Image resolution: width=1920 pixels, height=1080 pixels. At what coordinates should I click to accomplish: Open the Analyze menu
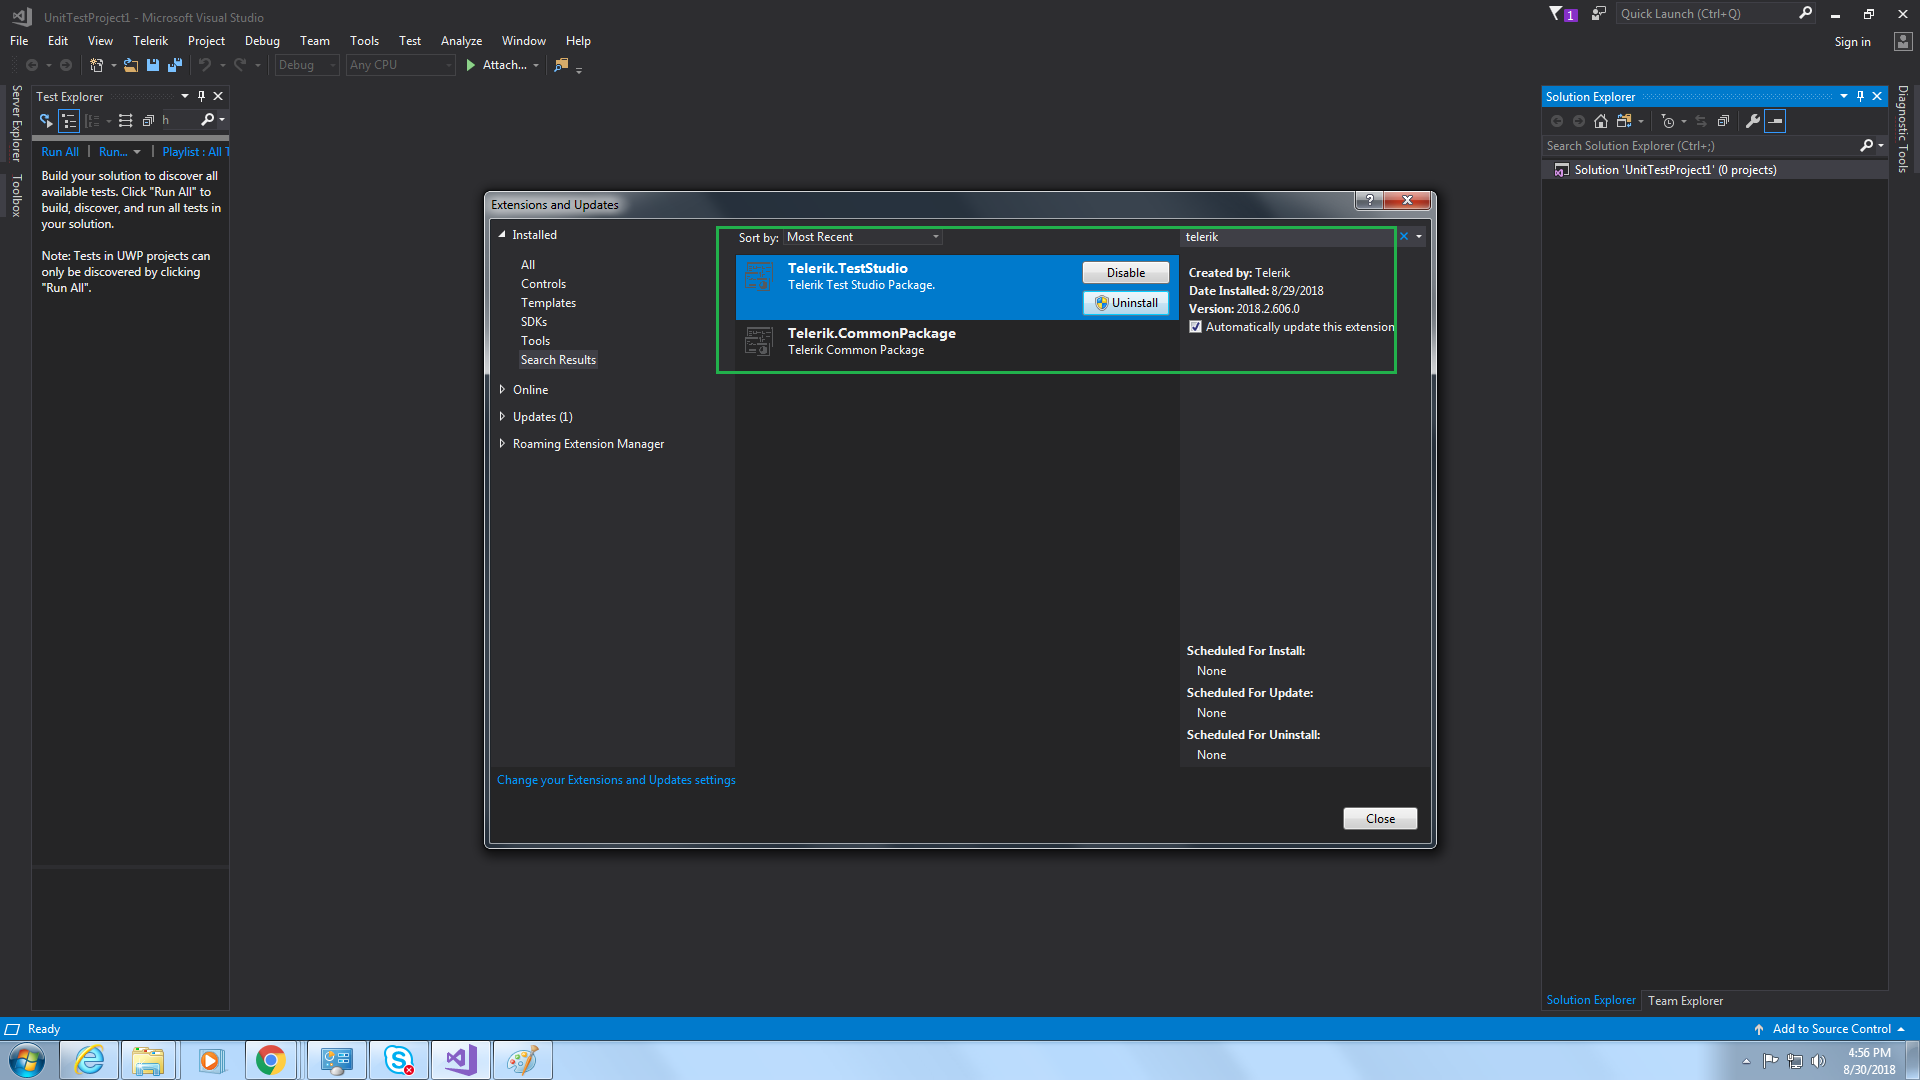point(461,41)
